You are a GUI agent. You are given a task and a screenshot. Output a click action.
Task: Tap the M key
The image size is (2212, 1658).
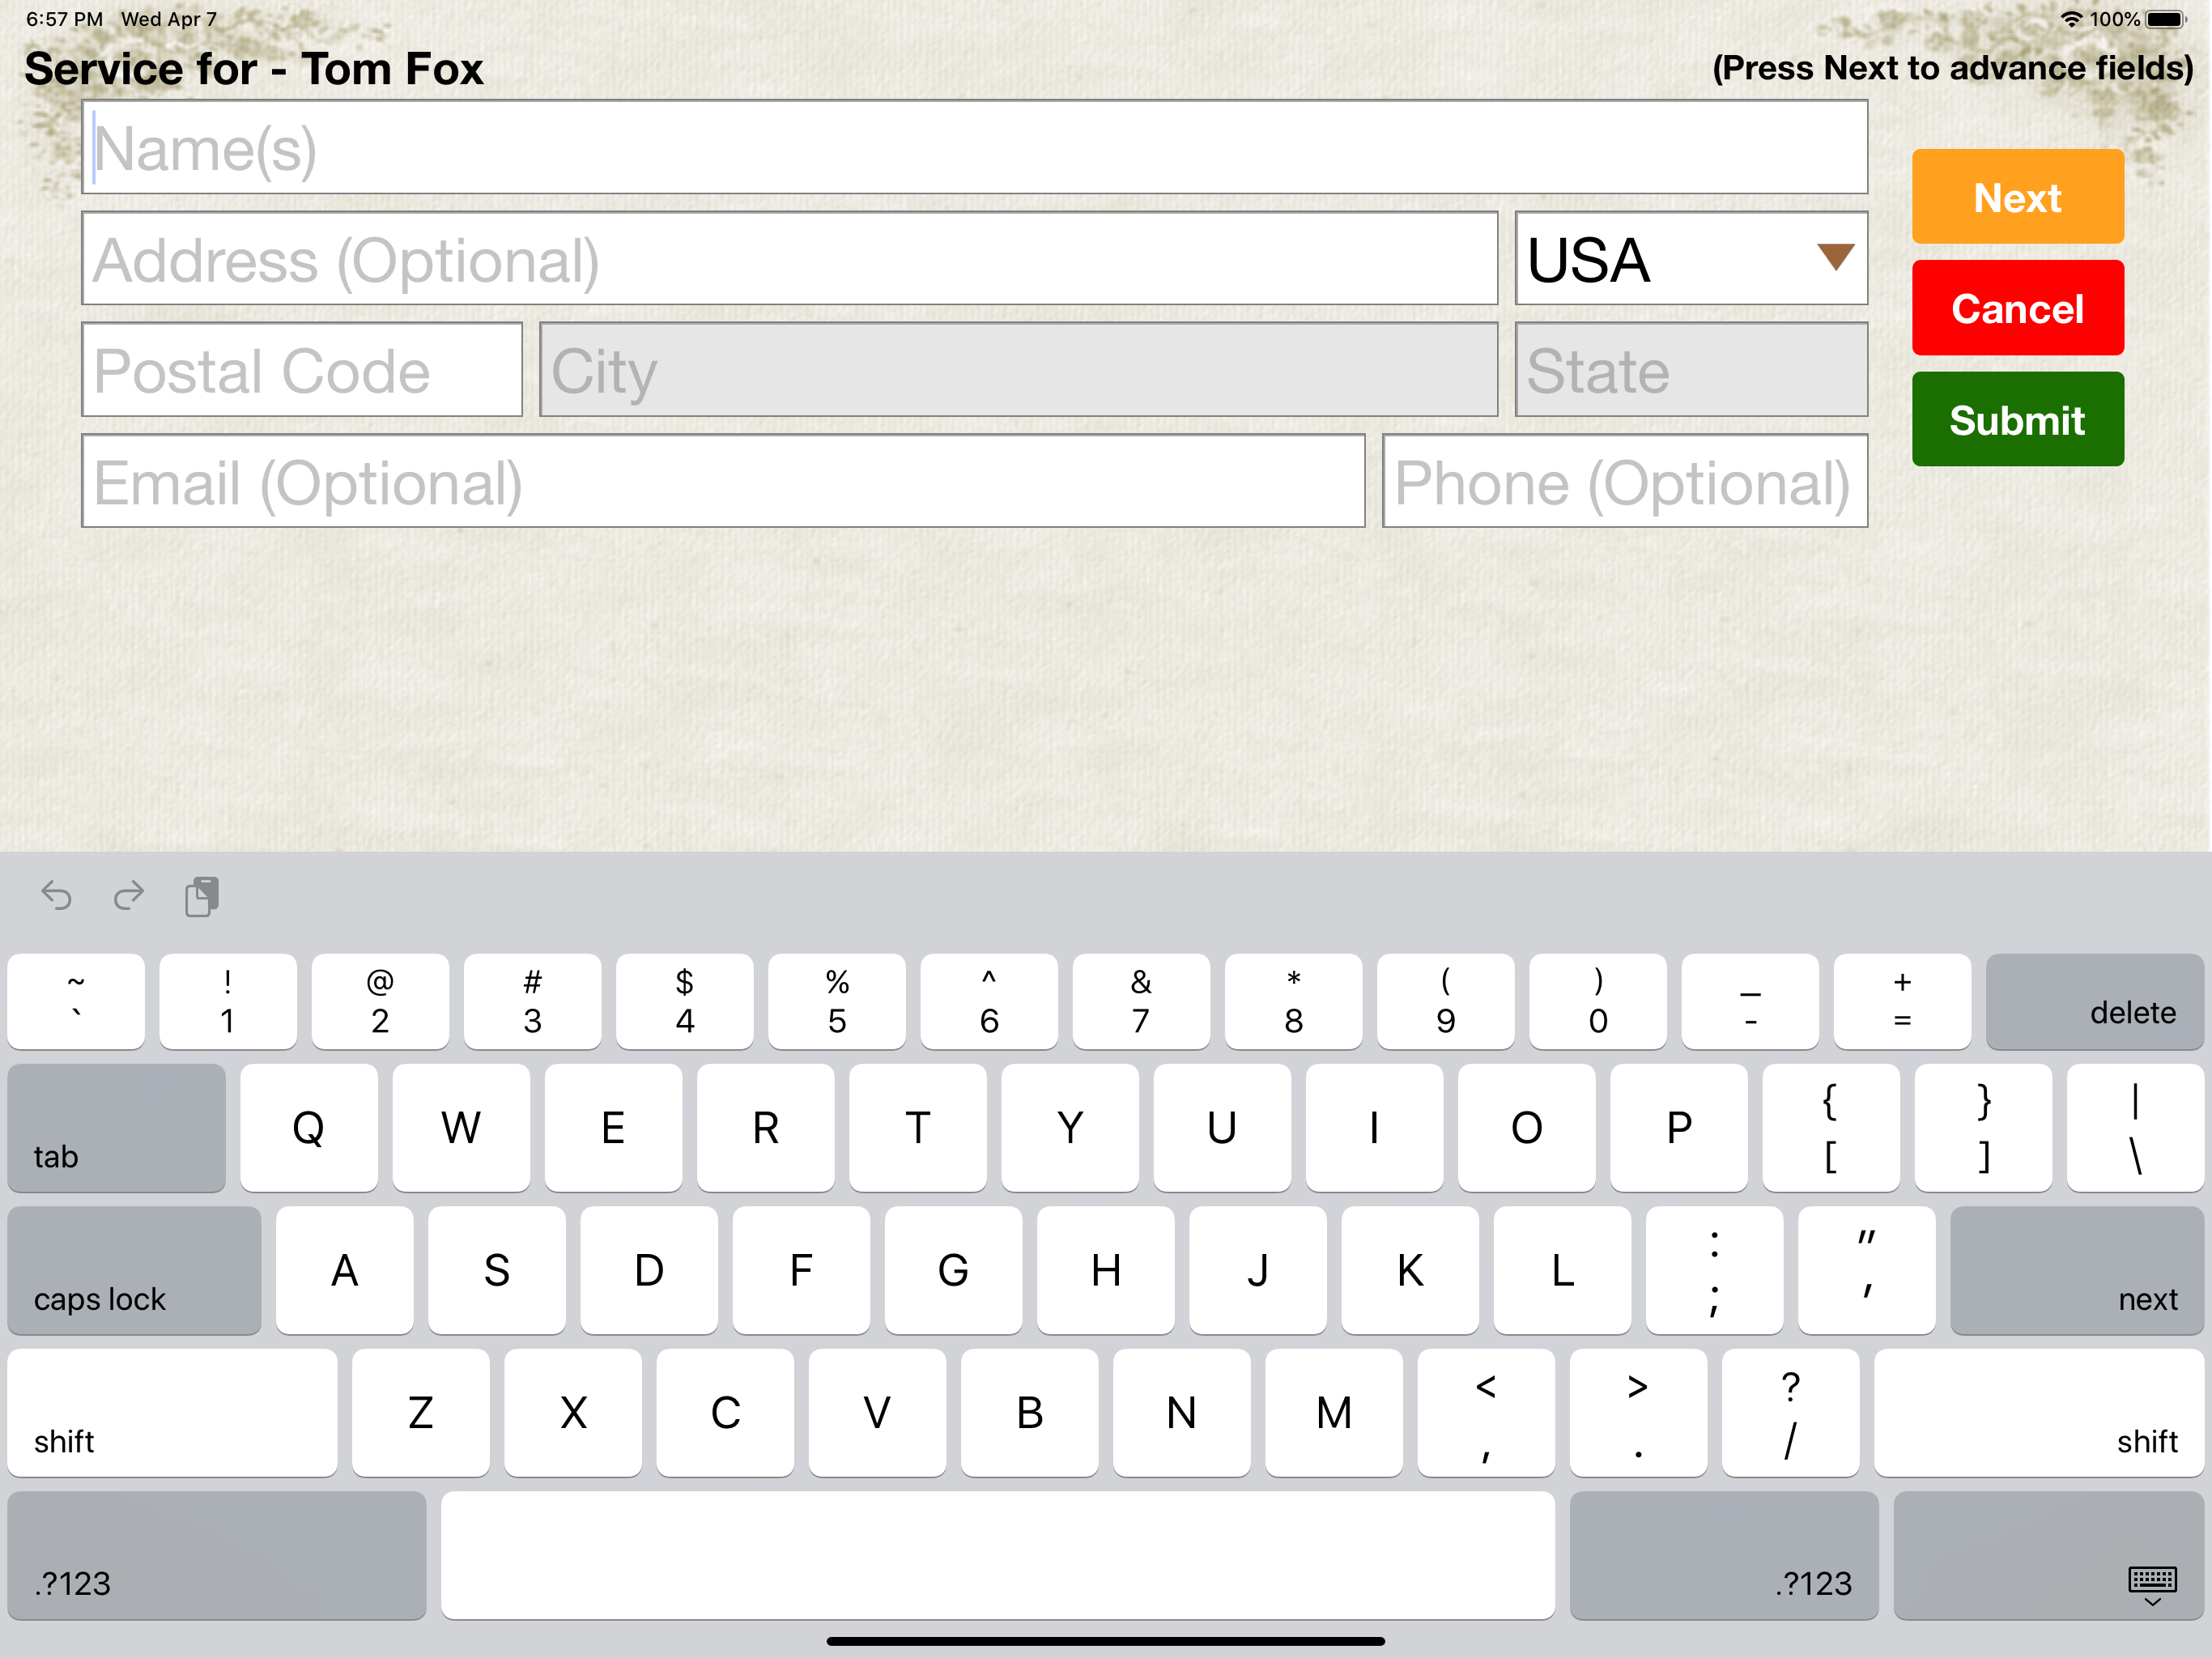(1334, 1412)
